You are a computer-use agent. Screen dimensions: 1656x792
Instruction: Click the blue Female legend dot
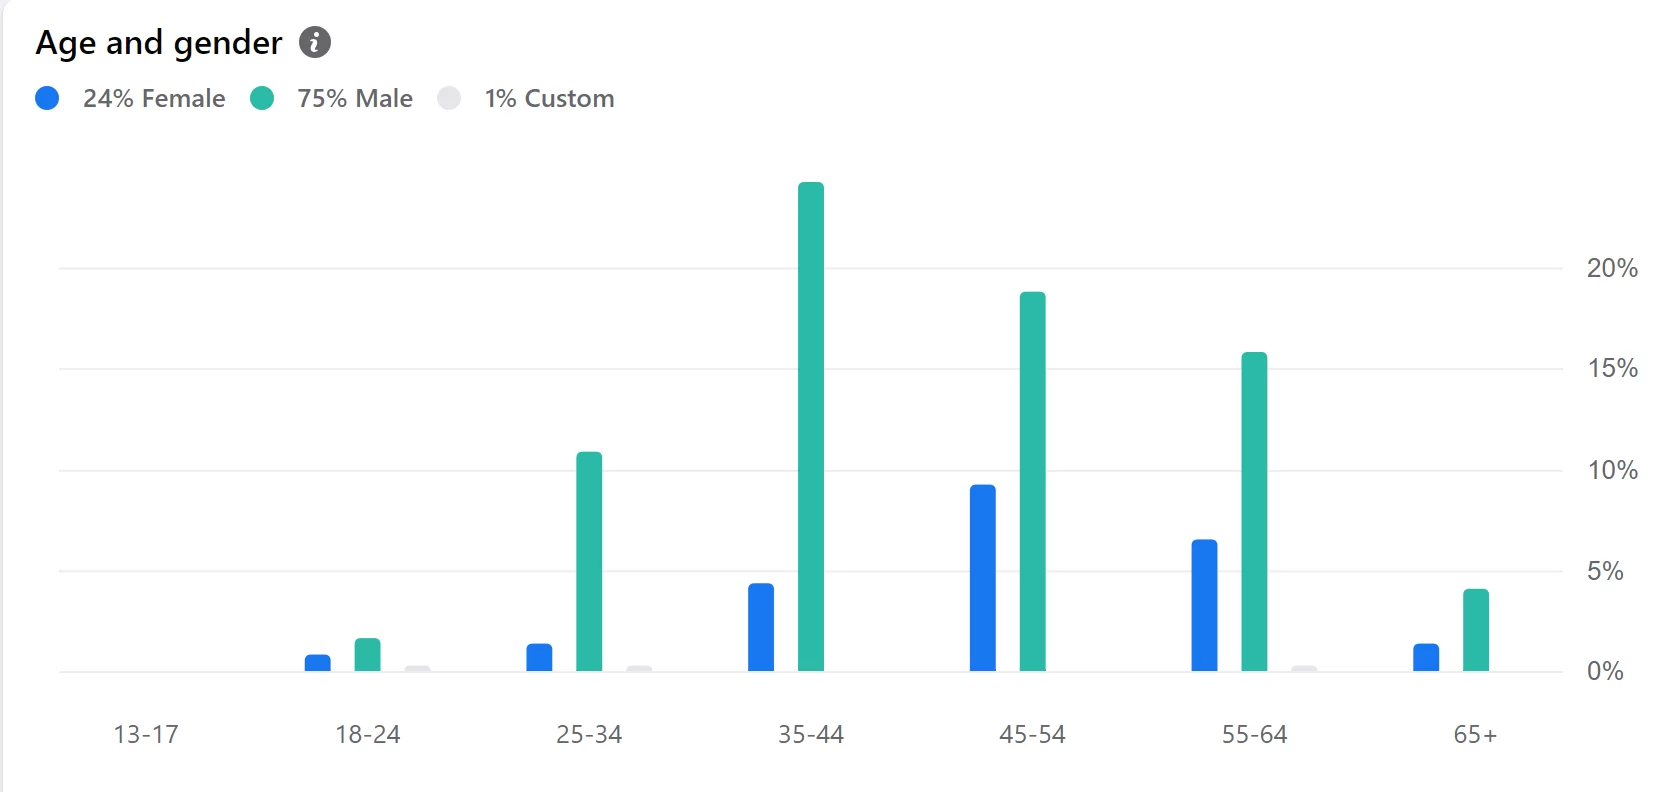click(x=47, y=98)
